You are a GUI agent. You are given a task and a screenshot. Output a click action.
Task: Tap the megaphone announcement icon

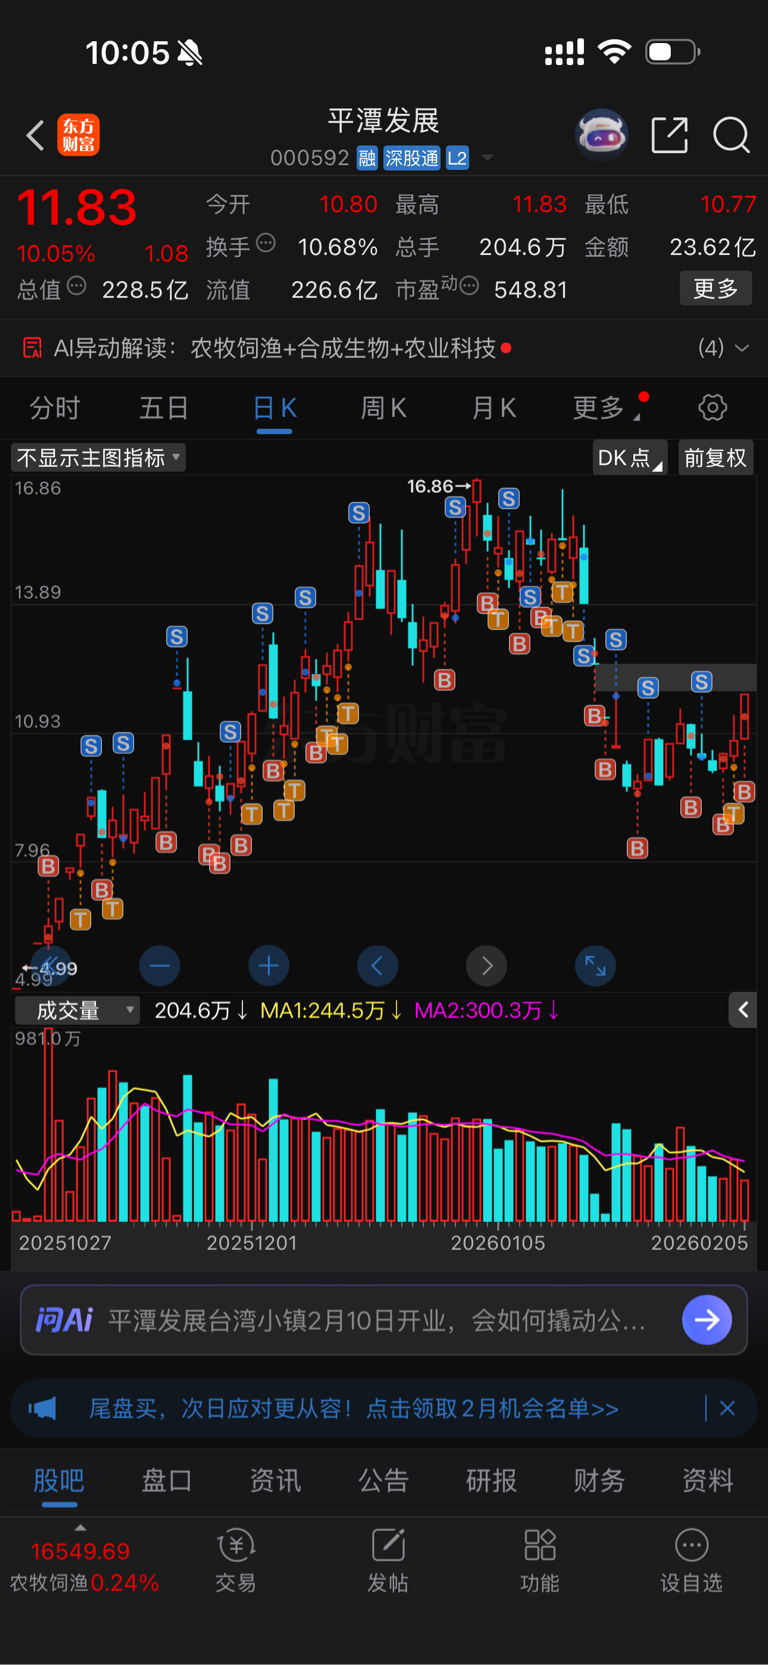pyautogui.click(x=42, y=1408)
